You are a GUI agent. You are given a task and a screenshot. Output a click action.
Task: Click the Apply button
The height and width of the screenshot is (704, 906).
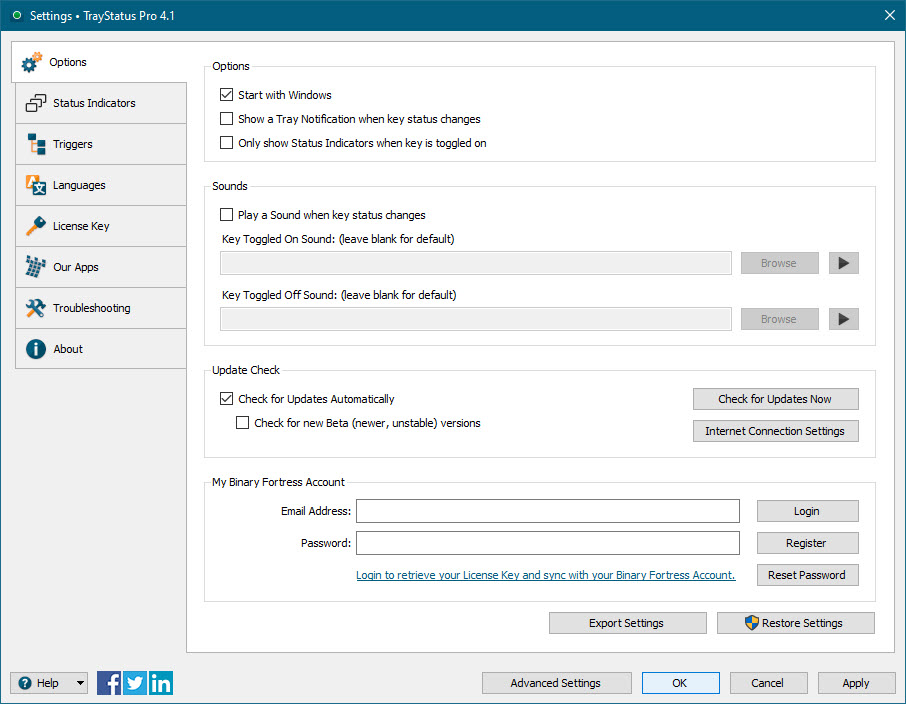(x=856, y=683)
